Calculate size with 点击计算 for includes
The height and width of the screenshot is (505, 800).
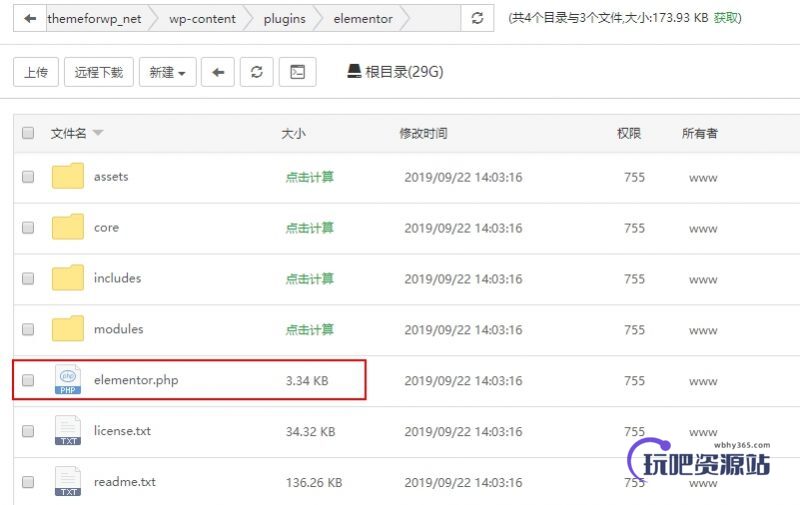point(309,279)
